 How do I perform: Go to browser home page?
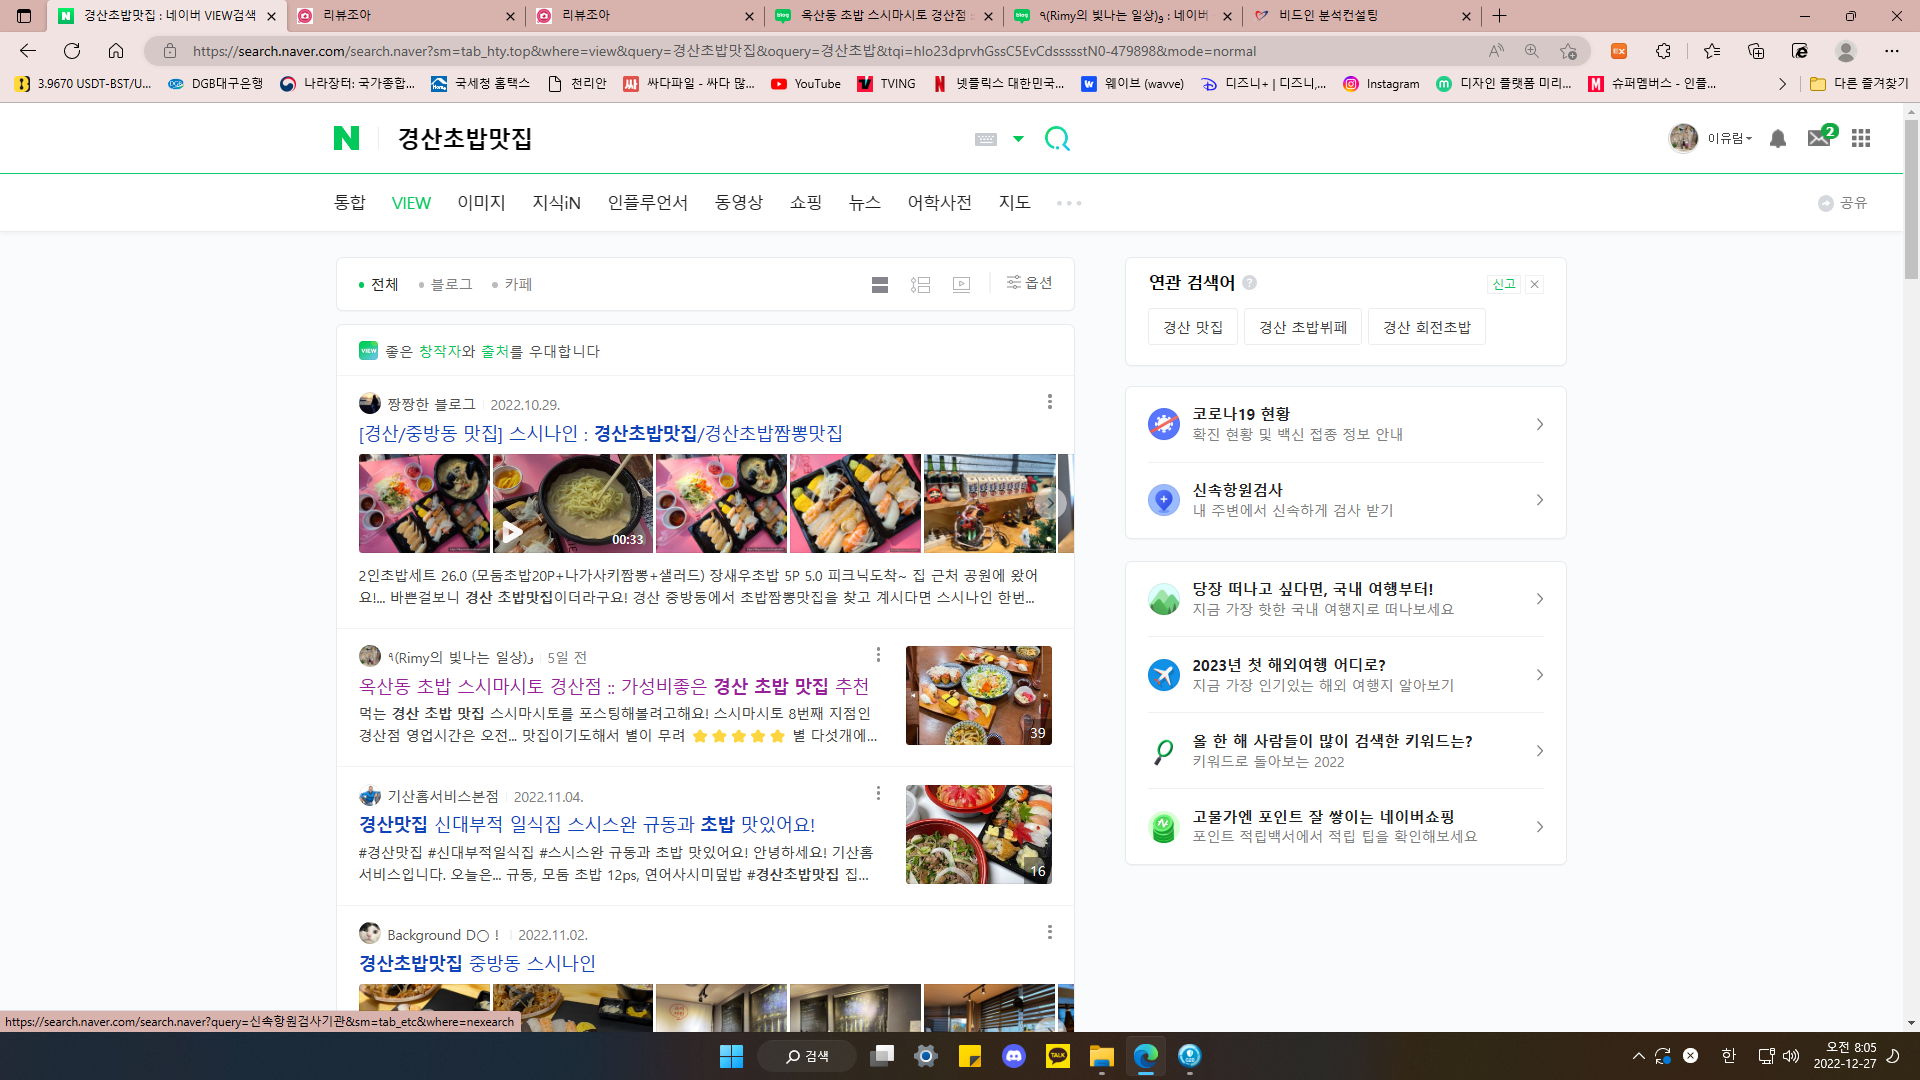pos(116,51)
